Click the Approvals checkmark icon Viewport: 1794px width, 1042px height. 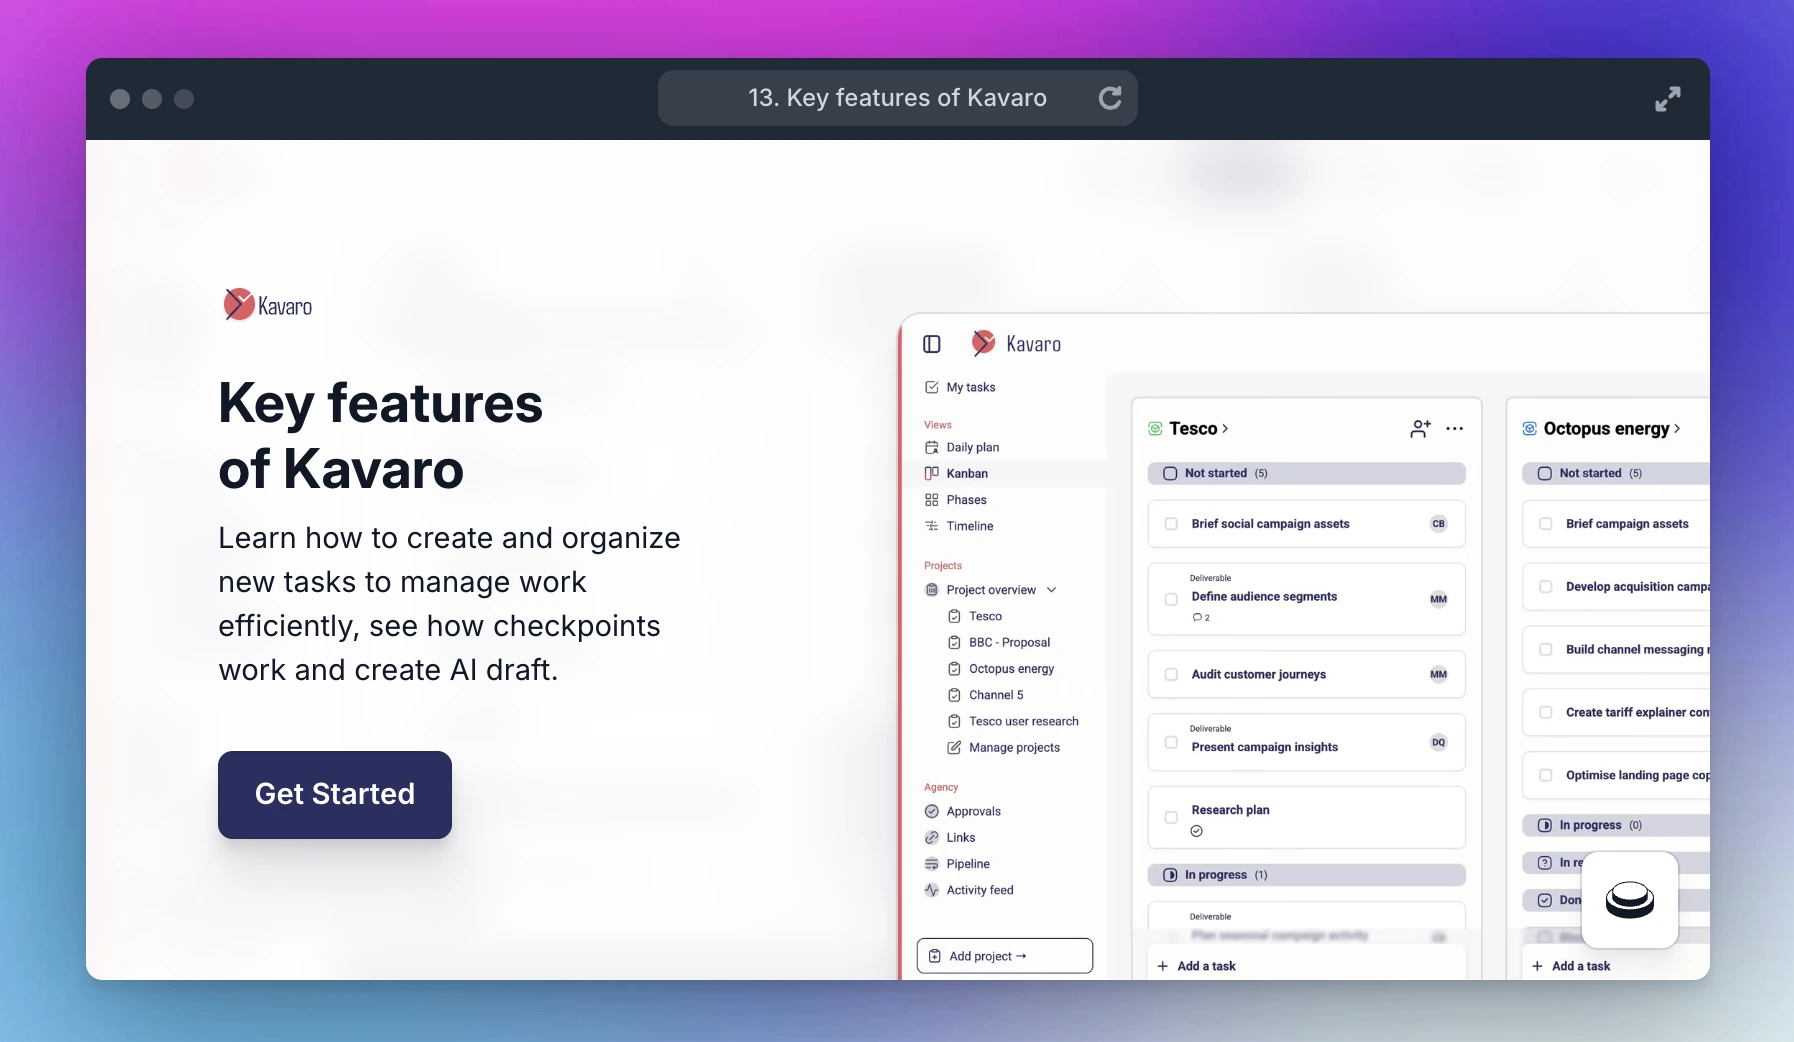click(932, 811)
